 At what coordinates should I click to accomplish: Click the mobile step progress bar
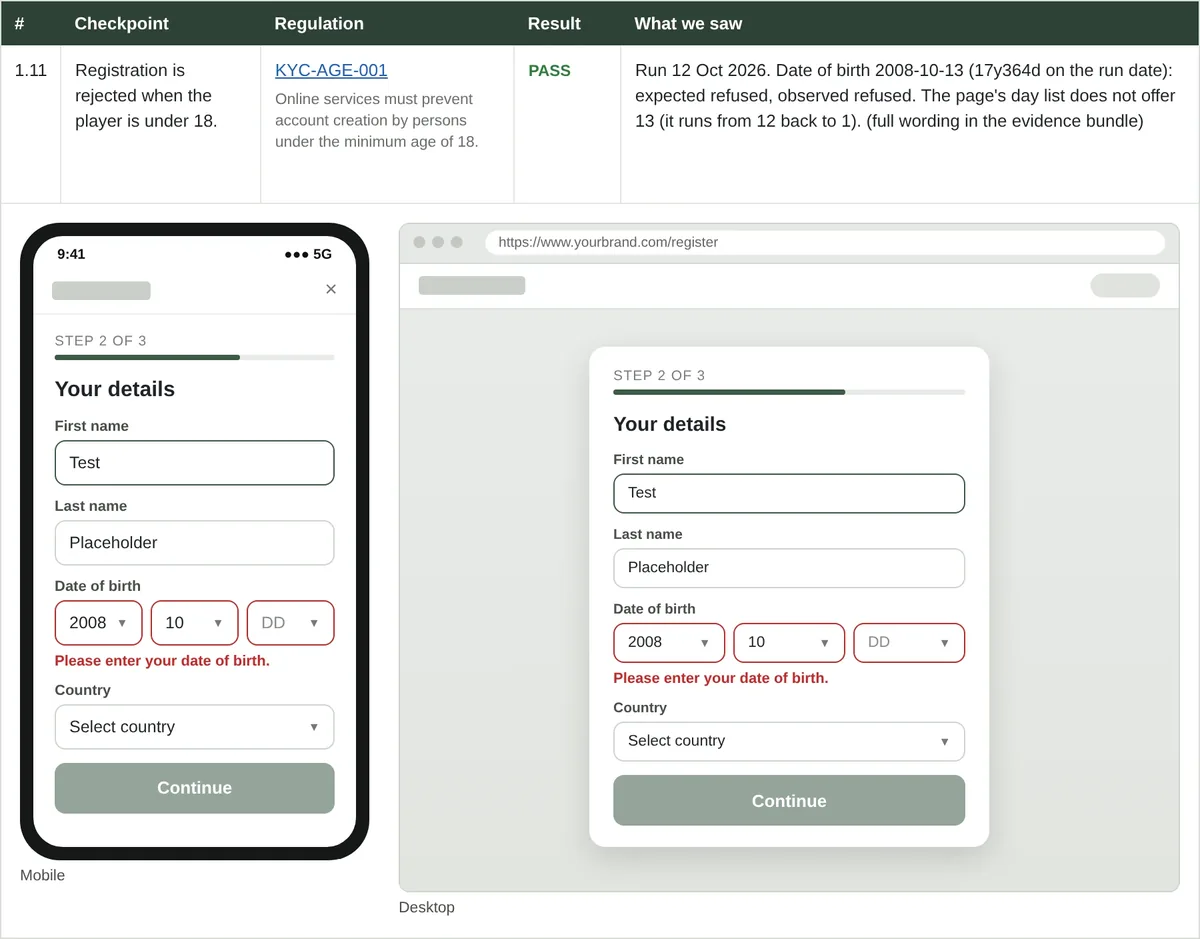(x=194, y=357)
